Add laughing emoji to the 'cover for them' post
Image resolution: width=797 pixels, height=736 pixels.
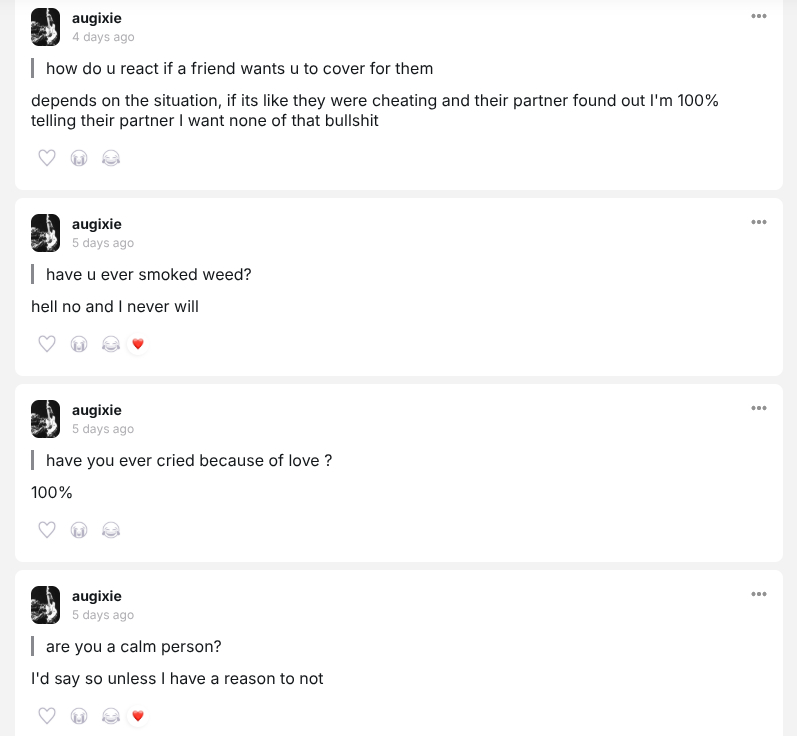(x=111, y=158)
